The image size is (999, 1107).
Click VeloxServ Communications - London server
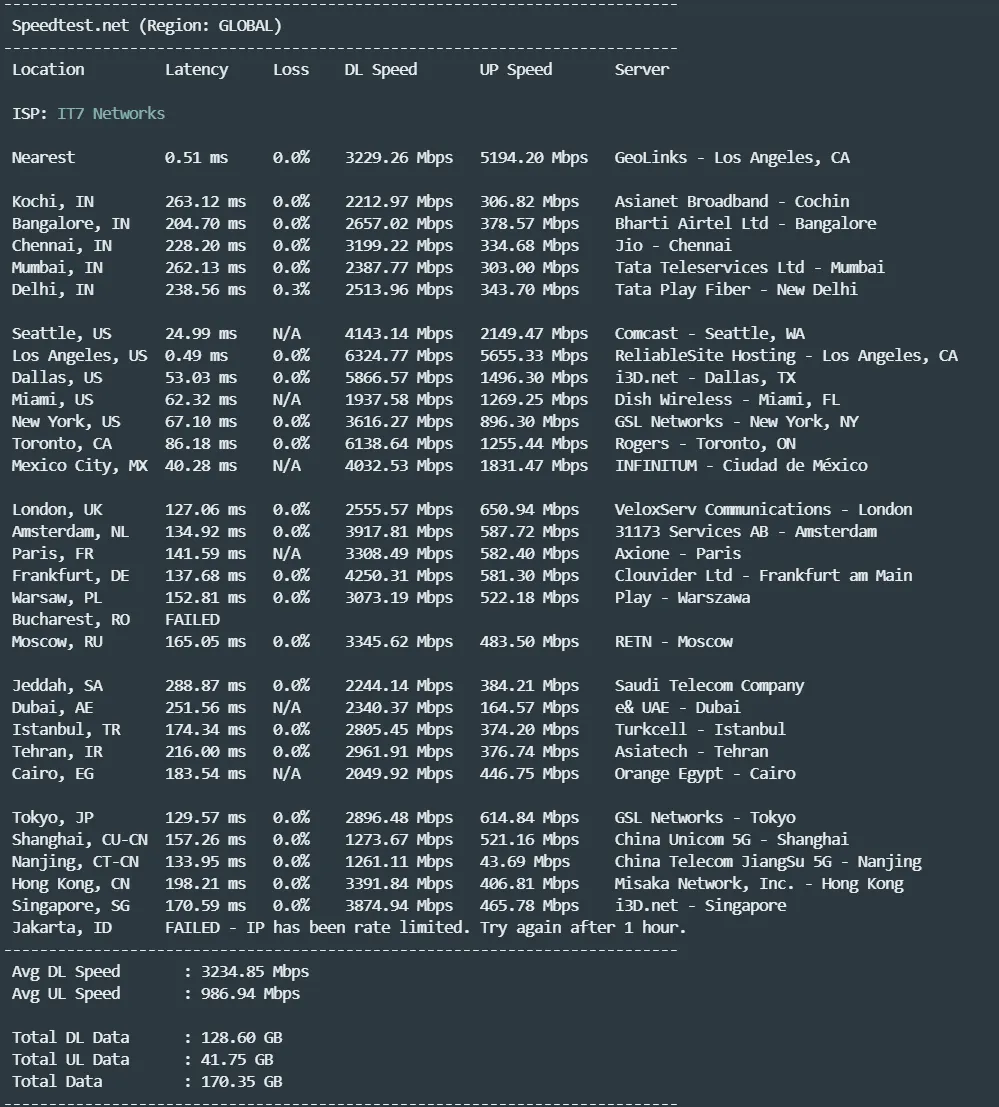click(x=763, y=510)
